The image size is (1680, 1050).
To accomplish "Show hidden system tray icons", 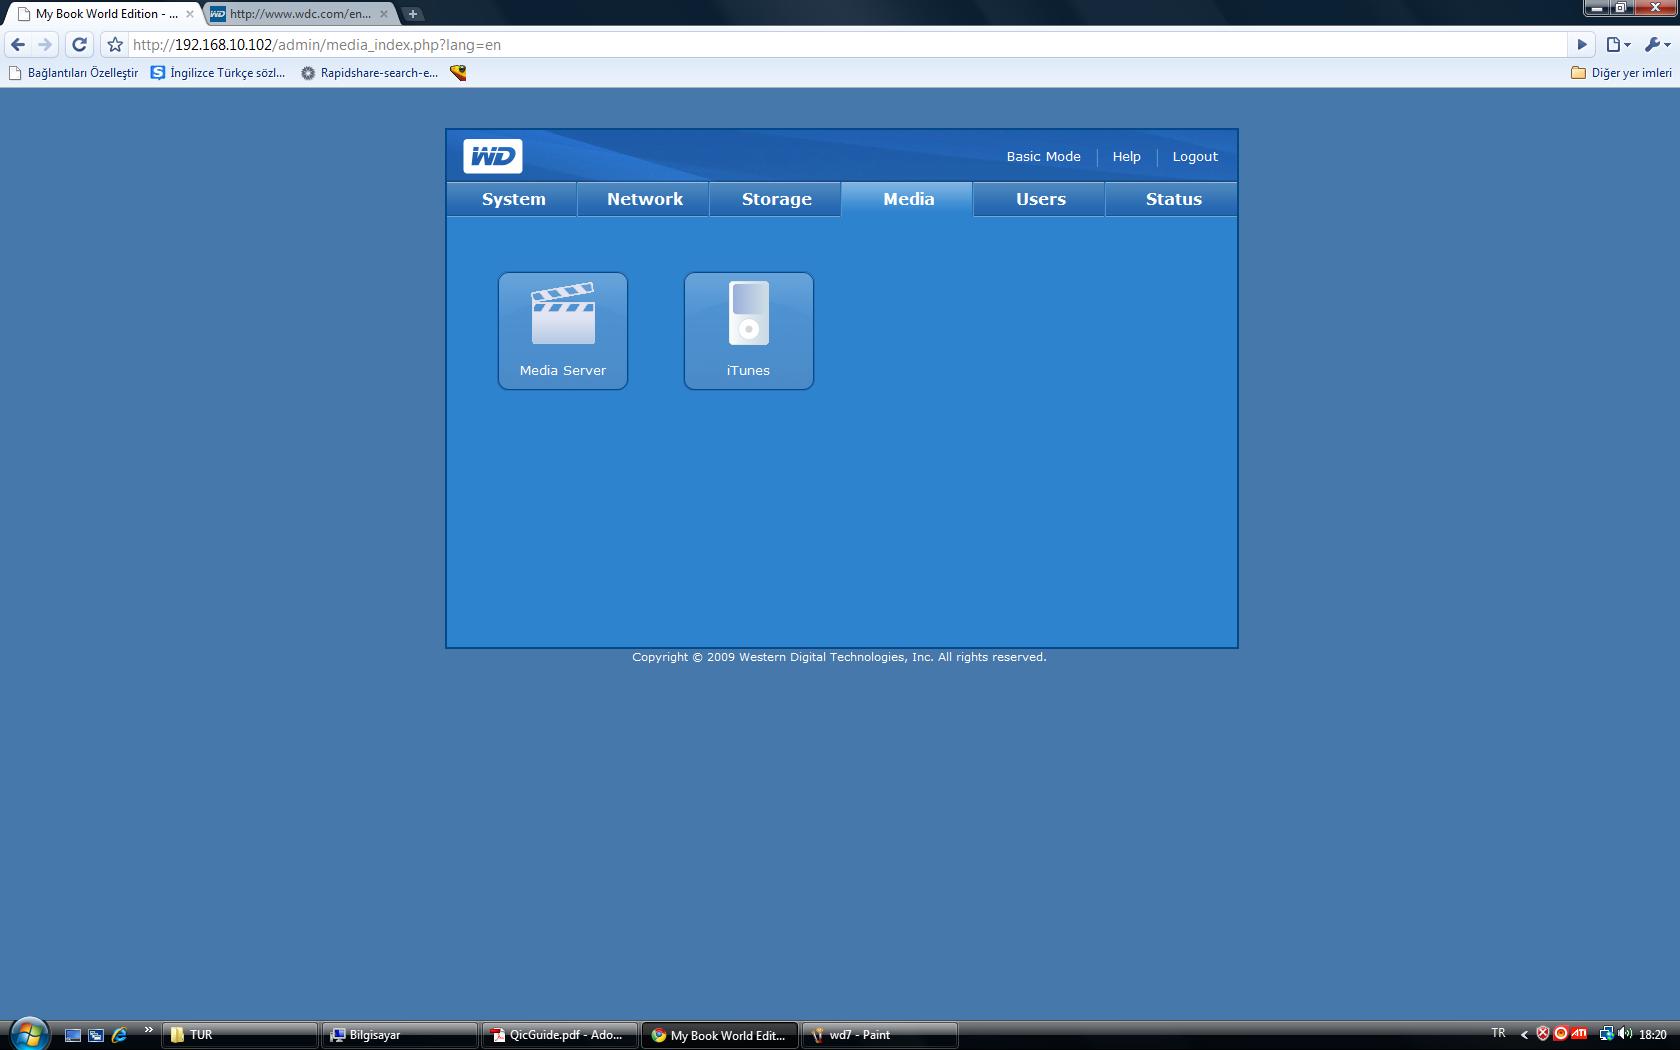I will pos(1524,1035).
